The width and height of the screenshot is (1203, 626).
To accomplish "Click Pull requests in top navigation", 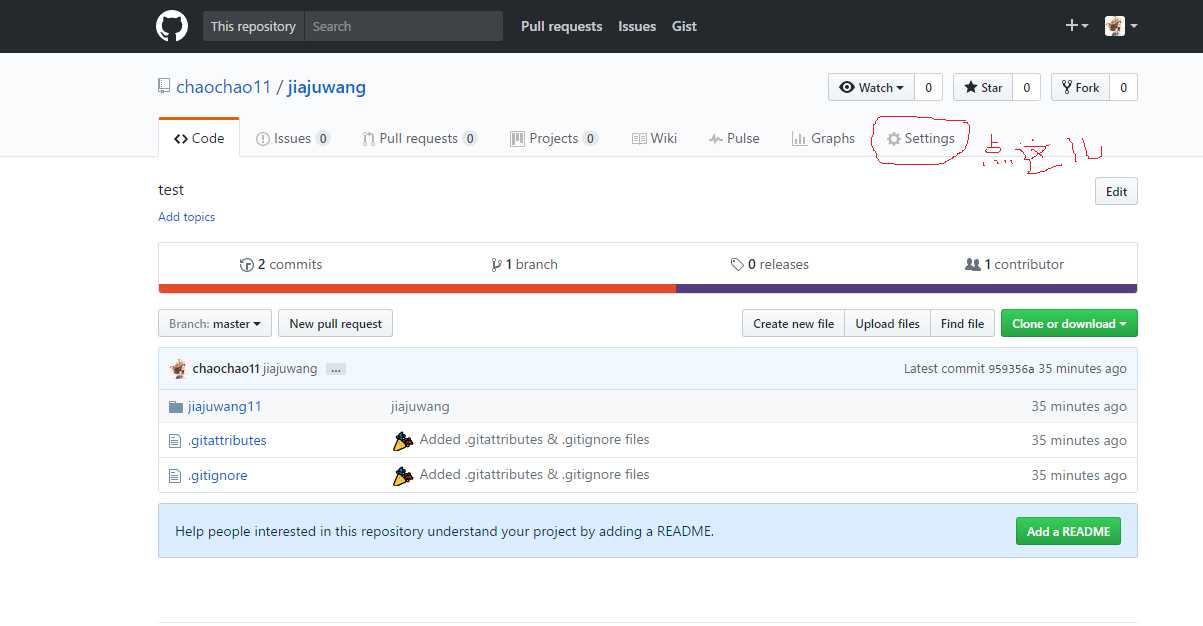I will pos(562,26).
